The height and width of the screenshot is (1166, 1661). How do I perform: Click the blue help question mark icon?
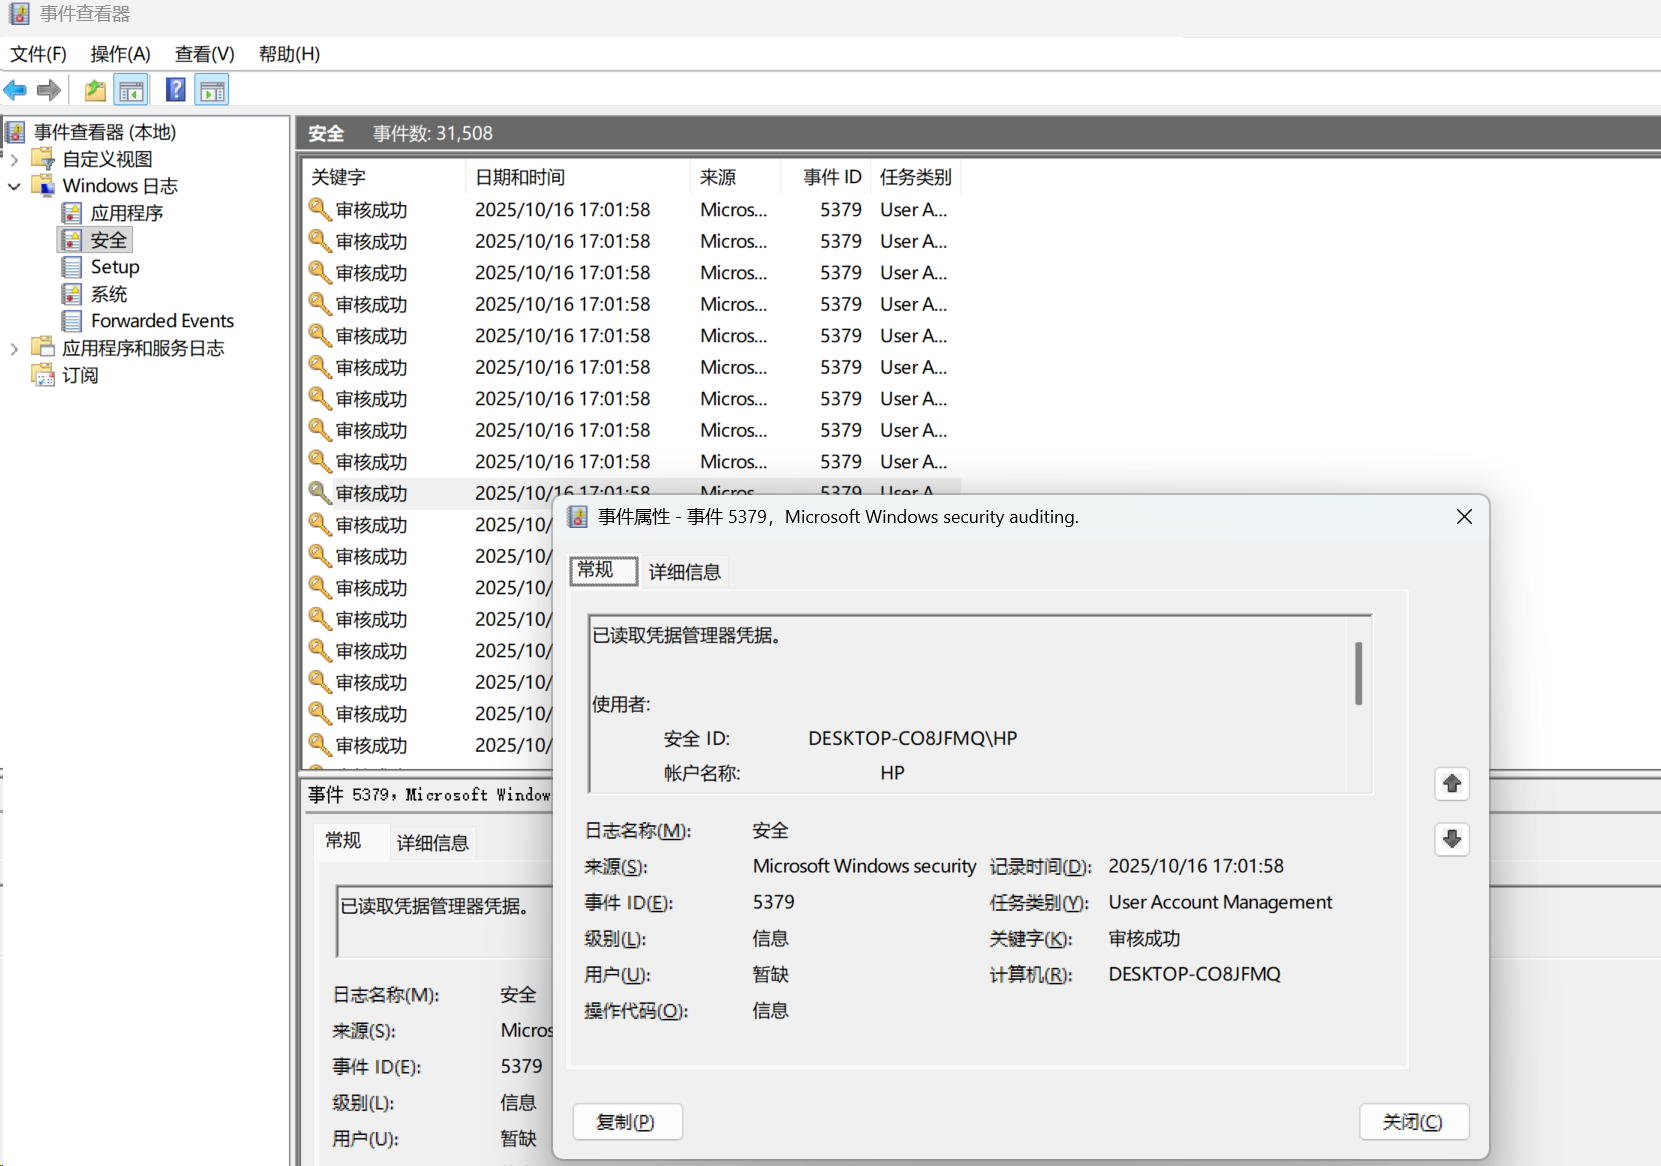[x=175, y=91]
